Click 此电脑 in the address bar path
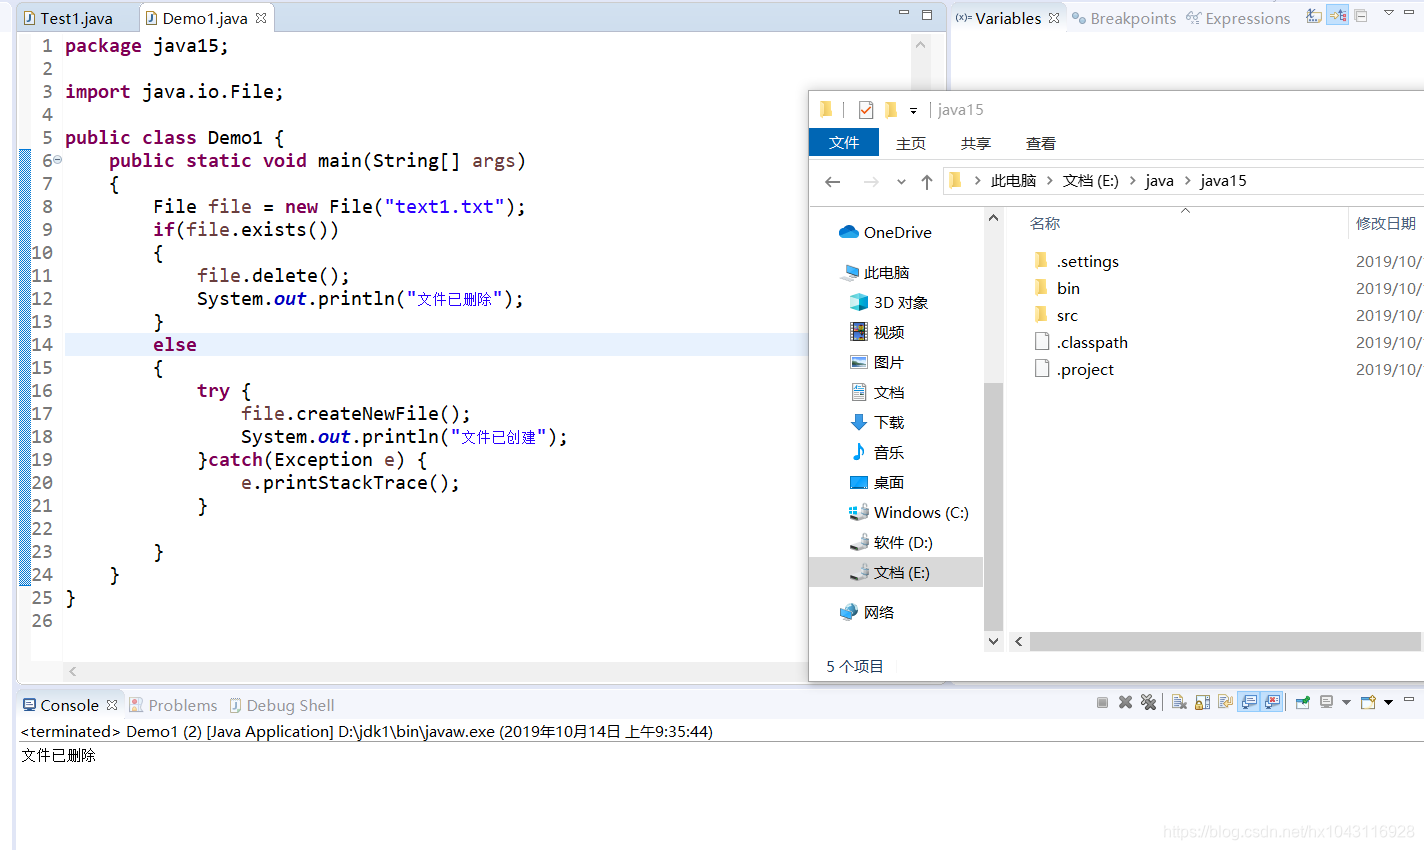Image resolution: width=1424 pixels, height=850 pixels. [1013, 181]
